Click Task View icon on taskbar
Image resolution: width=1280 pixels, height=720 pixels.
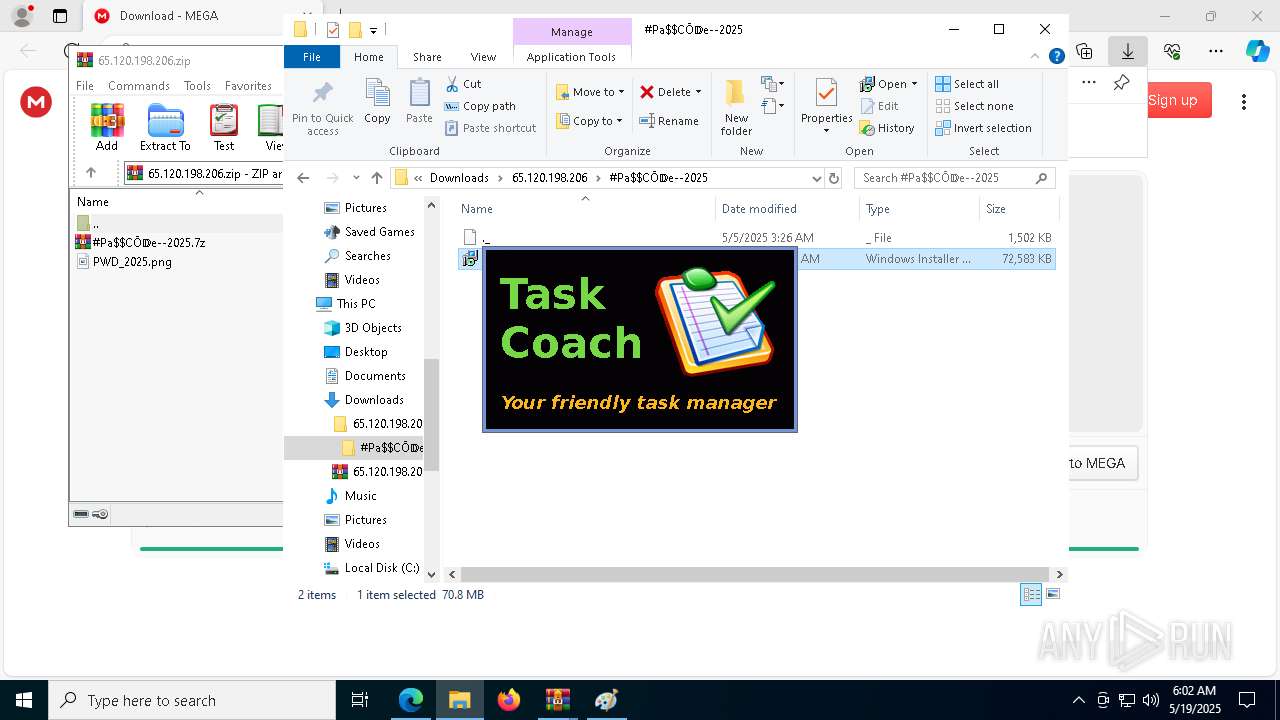point(360,700)
